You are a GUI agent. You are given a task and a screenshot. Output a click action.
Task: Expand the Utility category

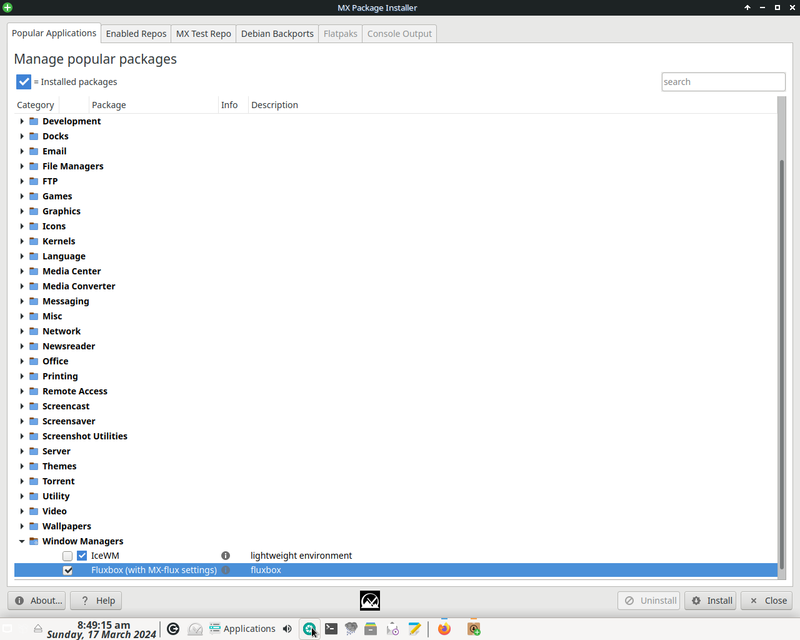coord(21,496)
